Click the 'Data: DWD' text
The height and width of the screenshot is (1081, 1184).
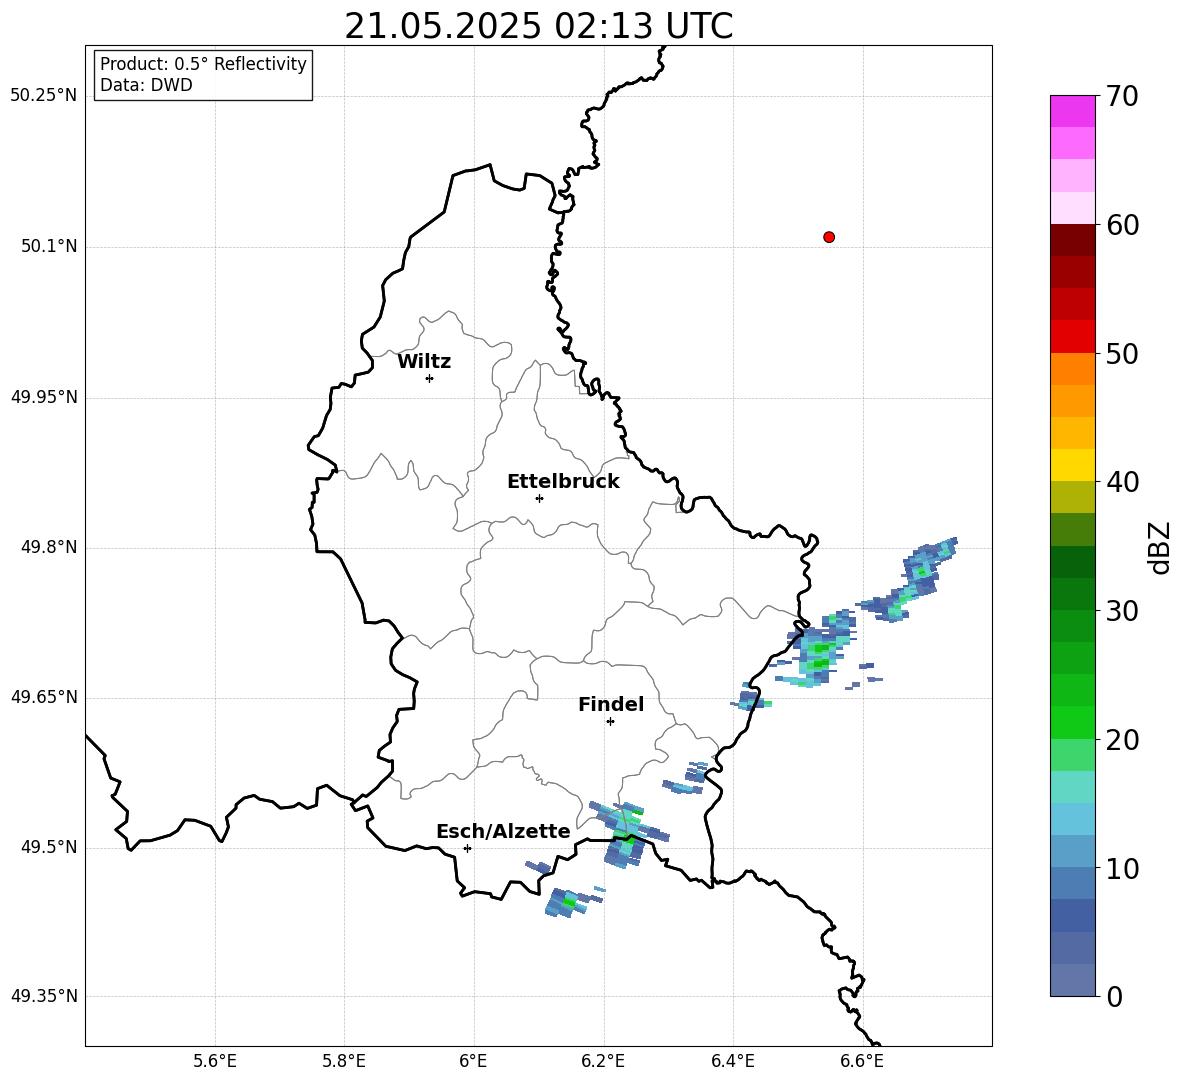coord(146,85)
